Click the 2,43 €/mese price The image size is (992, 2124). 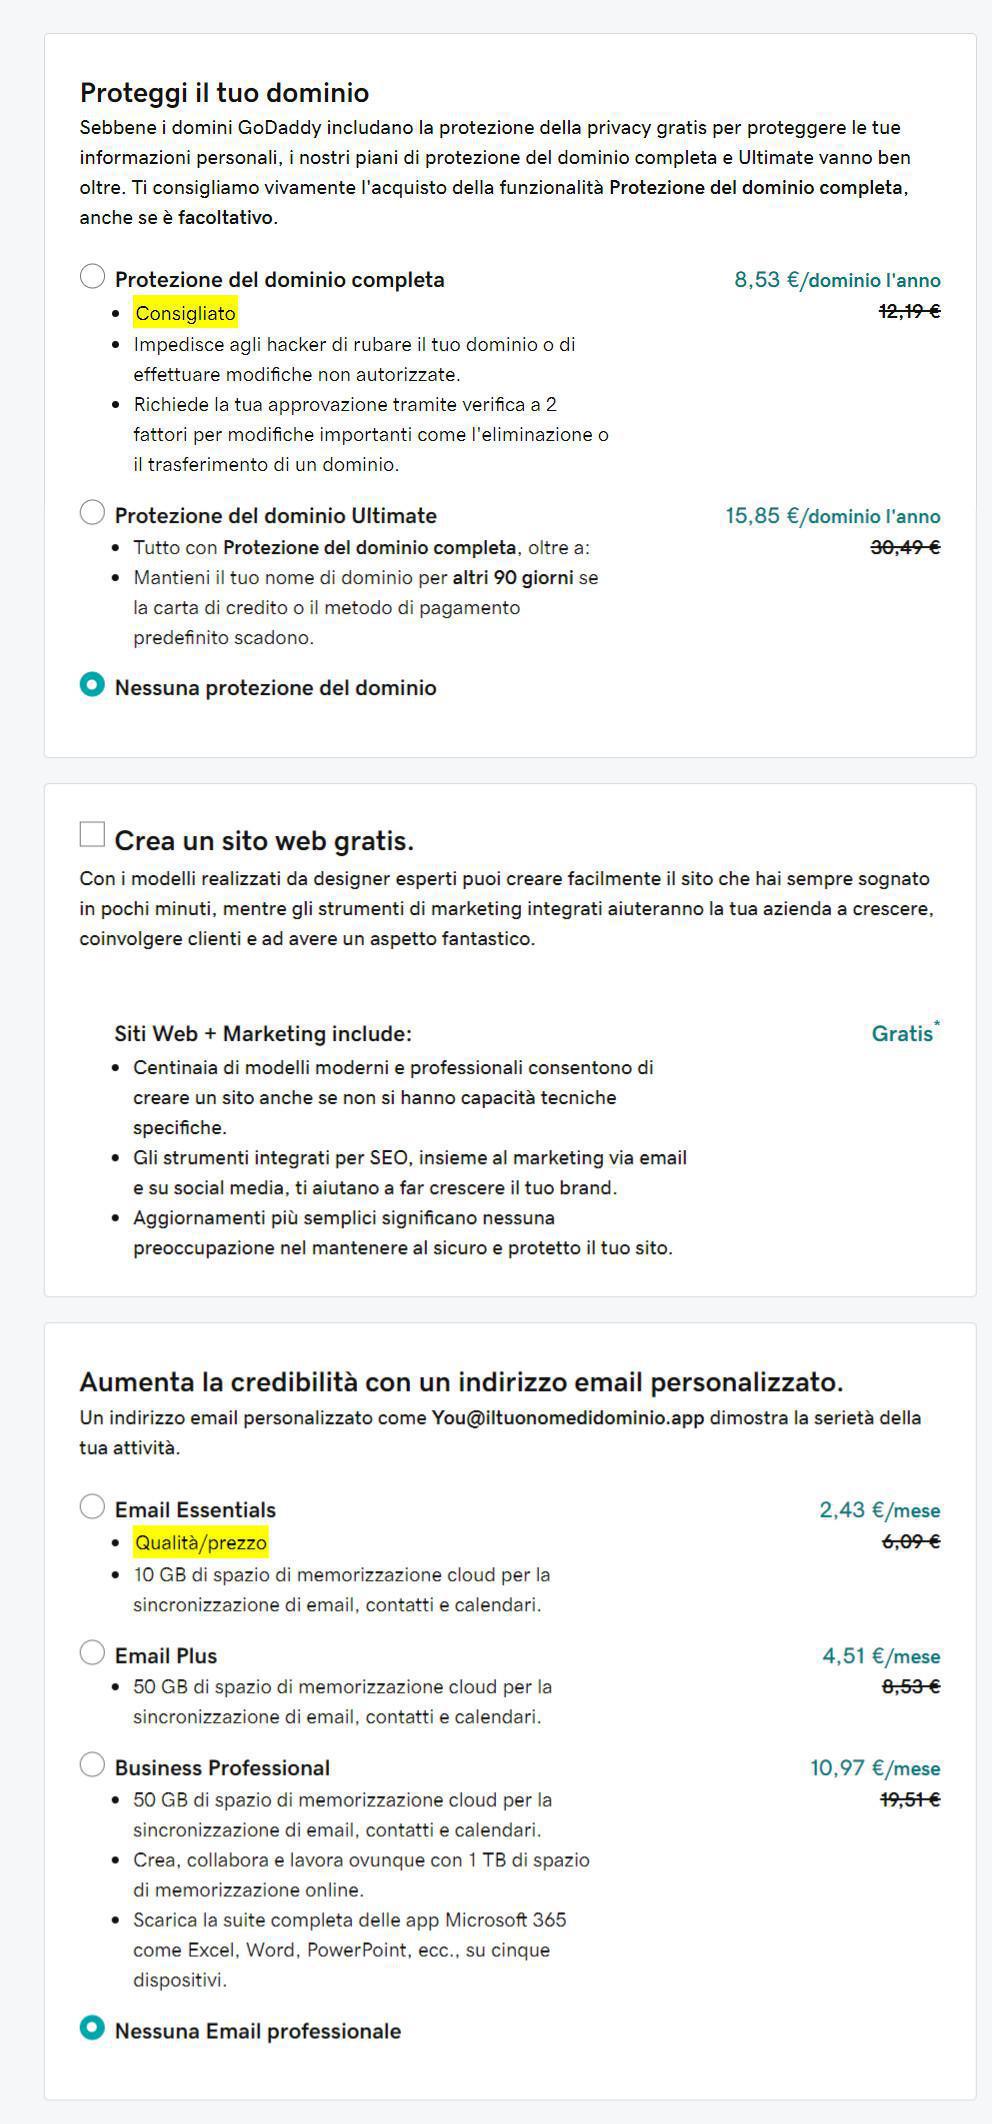pos(879,1510)
